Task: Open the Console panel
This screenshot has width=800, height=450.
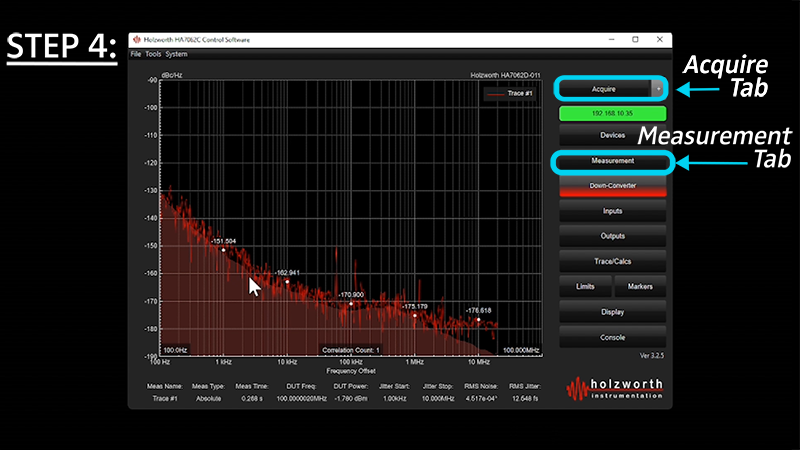Action: point(612,337)
